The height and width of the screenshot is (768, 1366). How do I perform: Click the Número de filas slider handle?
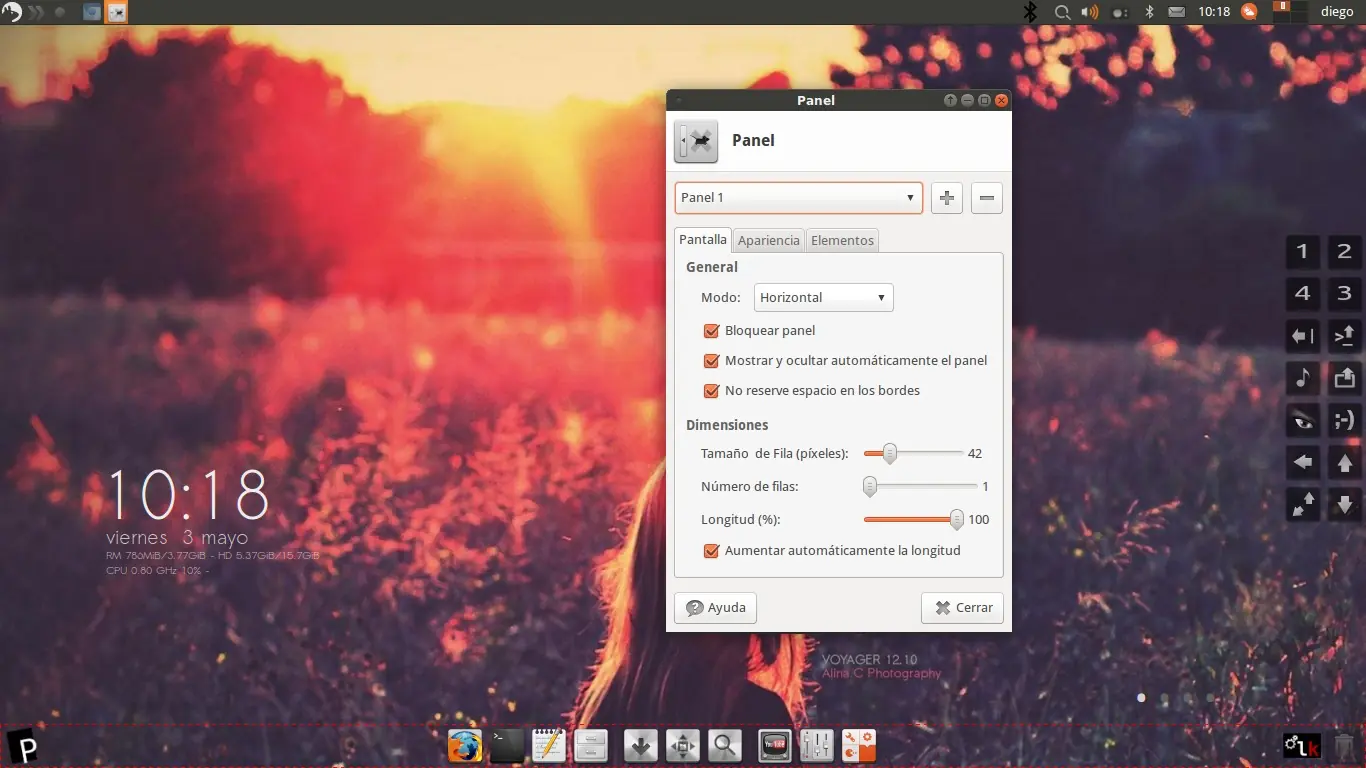point(870,487)
